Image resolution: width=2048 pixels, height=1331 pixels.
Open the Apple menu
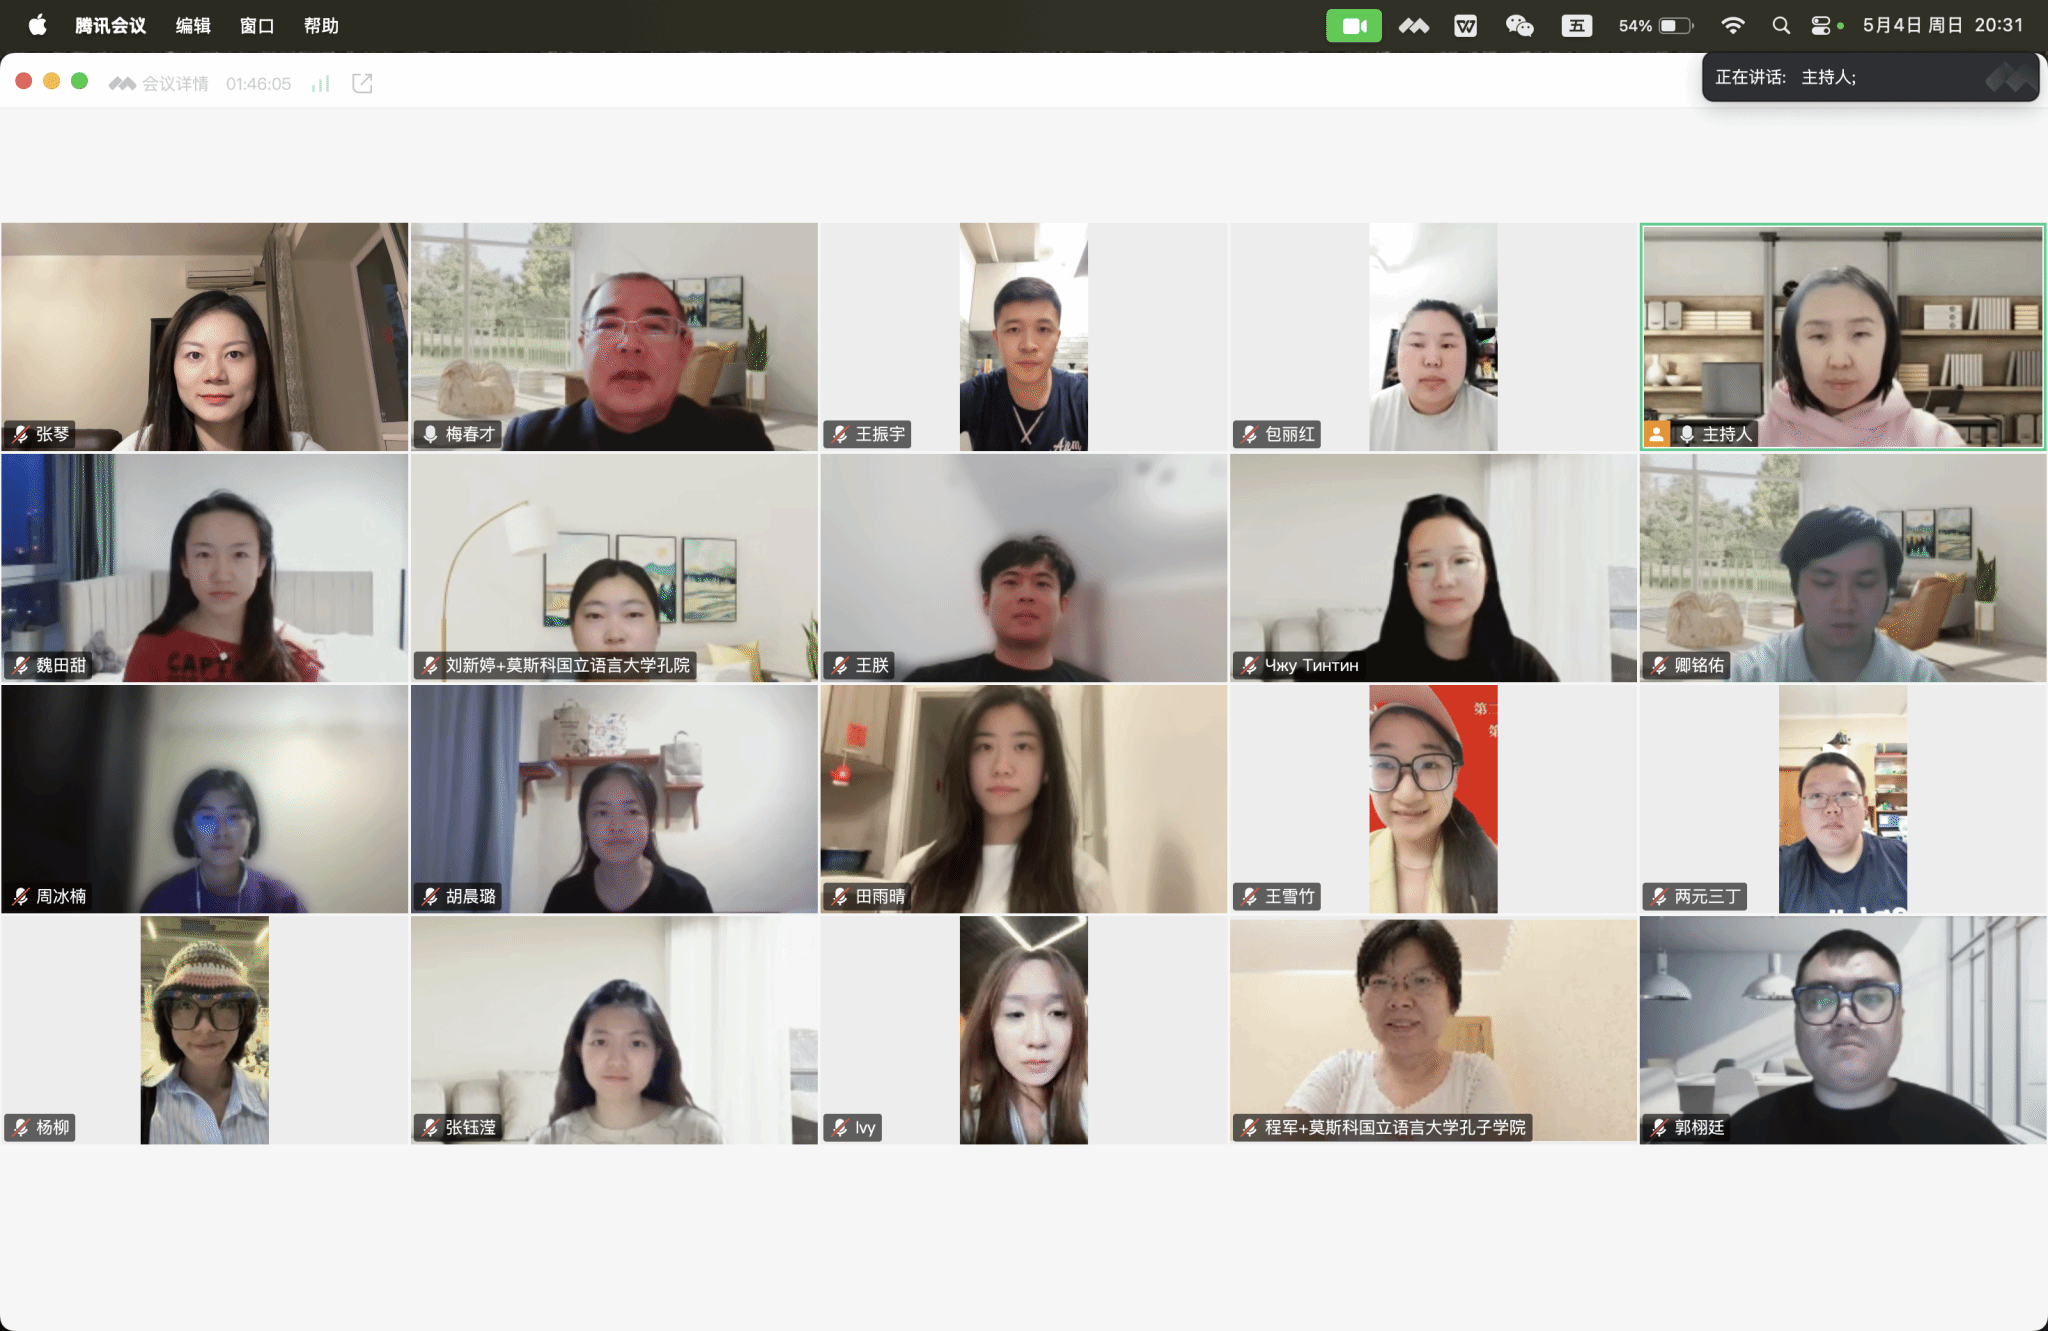click(x=37, y=25)
